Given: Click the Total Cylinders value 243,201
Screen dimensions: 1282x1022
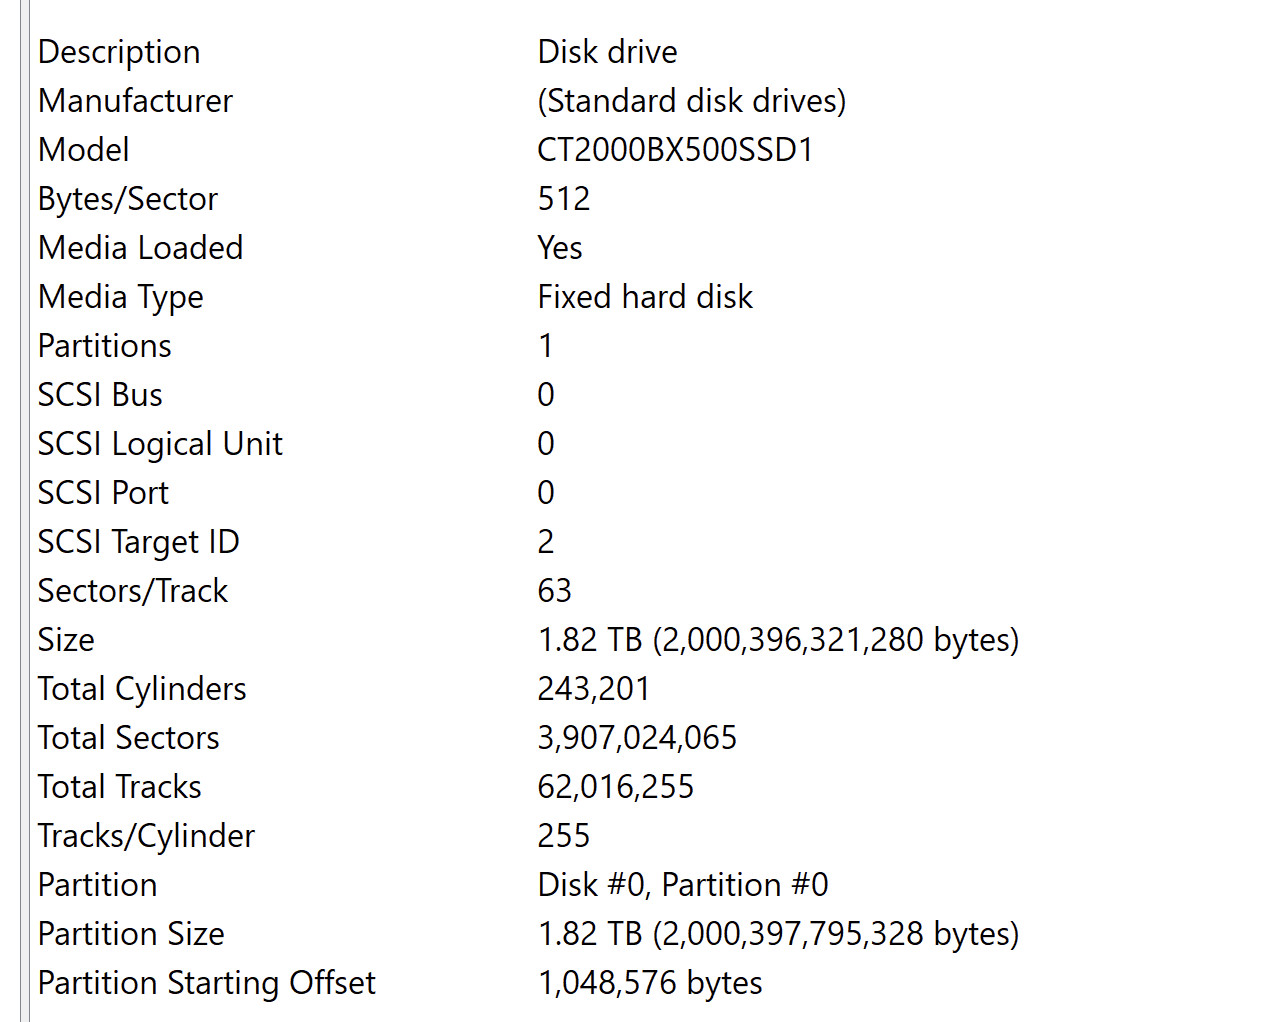Looking at the screenshot, I should click(x=594, y=689).
